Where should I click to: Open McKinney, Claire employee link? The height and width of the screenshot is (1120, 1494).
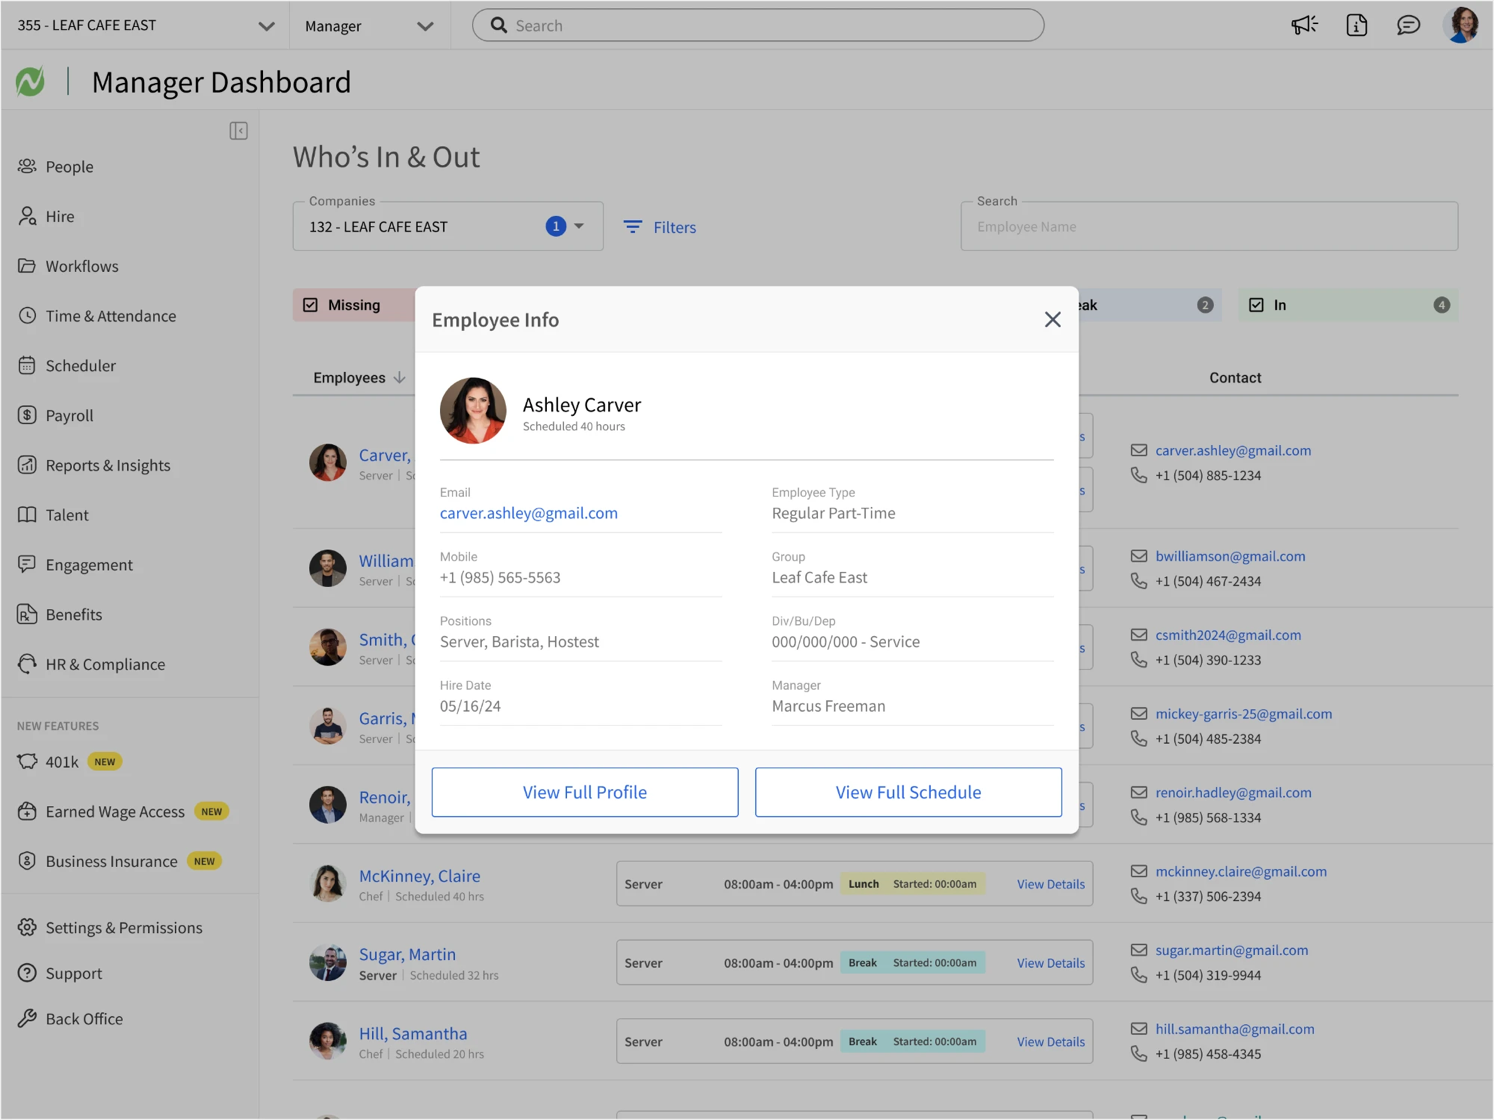[420, 875]
